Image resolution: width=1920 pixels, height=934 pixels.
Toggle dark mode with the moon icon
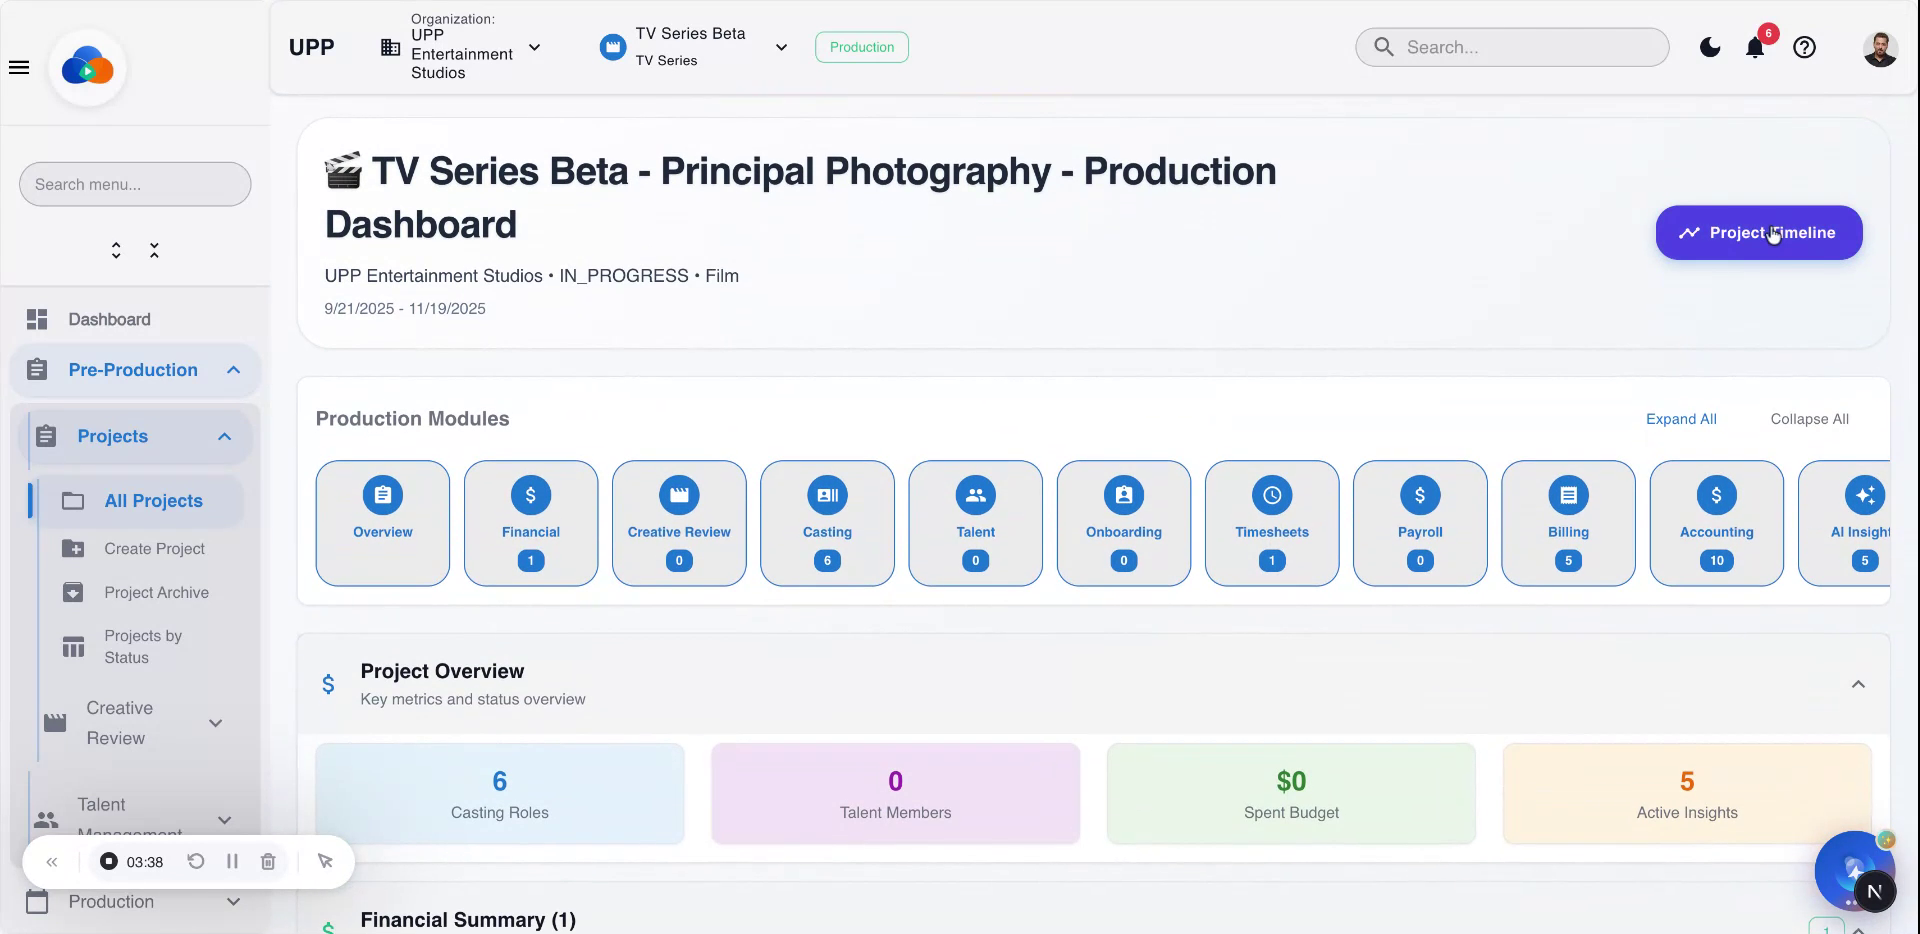1709,47
